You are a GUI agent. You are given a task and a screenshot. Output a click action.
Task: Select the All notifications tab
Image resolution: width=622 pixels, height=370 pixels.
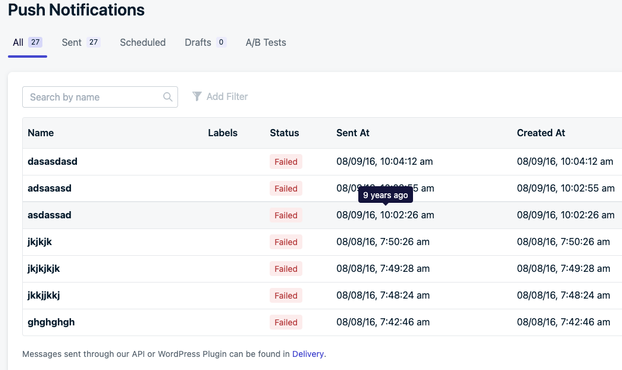(x=27, y=42)
